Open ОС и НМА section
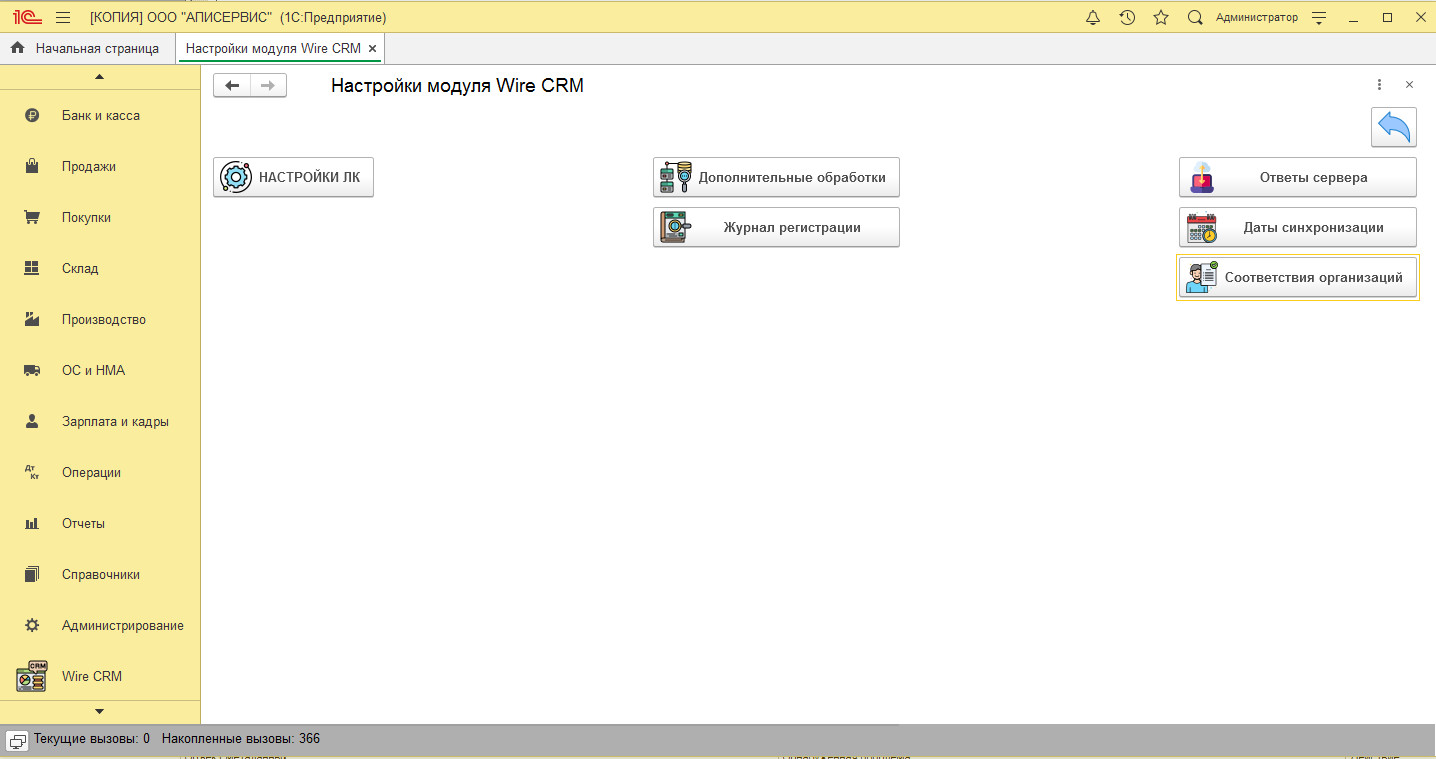The width and height of the screenshot is (1436, 759). coord(100,371)
